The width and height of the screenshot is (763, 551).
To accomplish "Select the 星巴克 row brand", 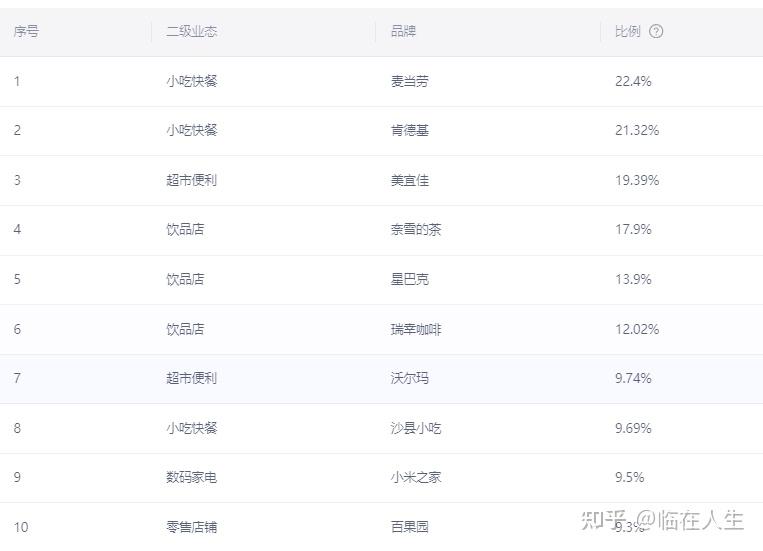I will click(410, 279).
